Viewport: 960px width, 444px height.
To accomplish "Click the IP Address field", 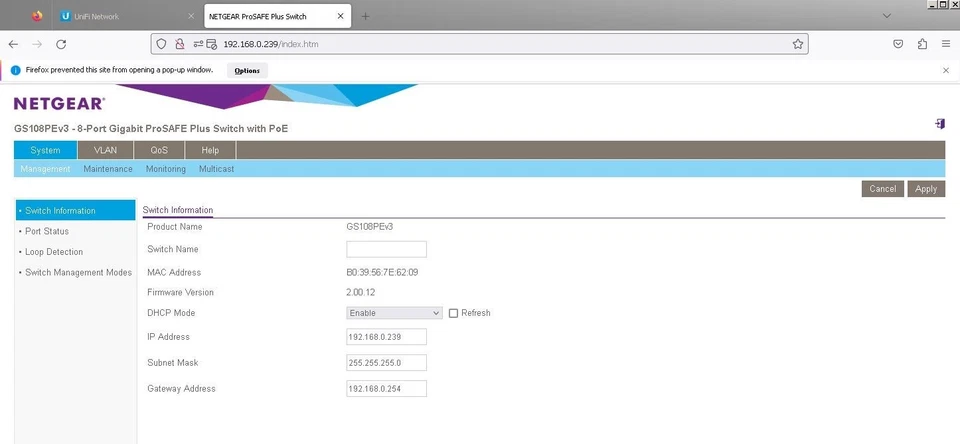I will click(386, 337).
